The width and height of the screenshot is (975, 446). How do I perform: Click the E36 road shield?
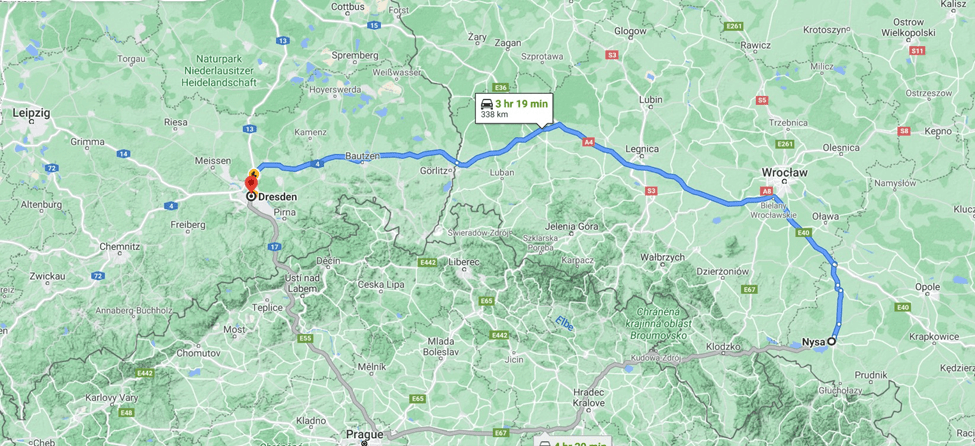coord(501,87)
